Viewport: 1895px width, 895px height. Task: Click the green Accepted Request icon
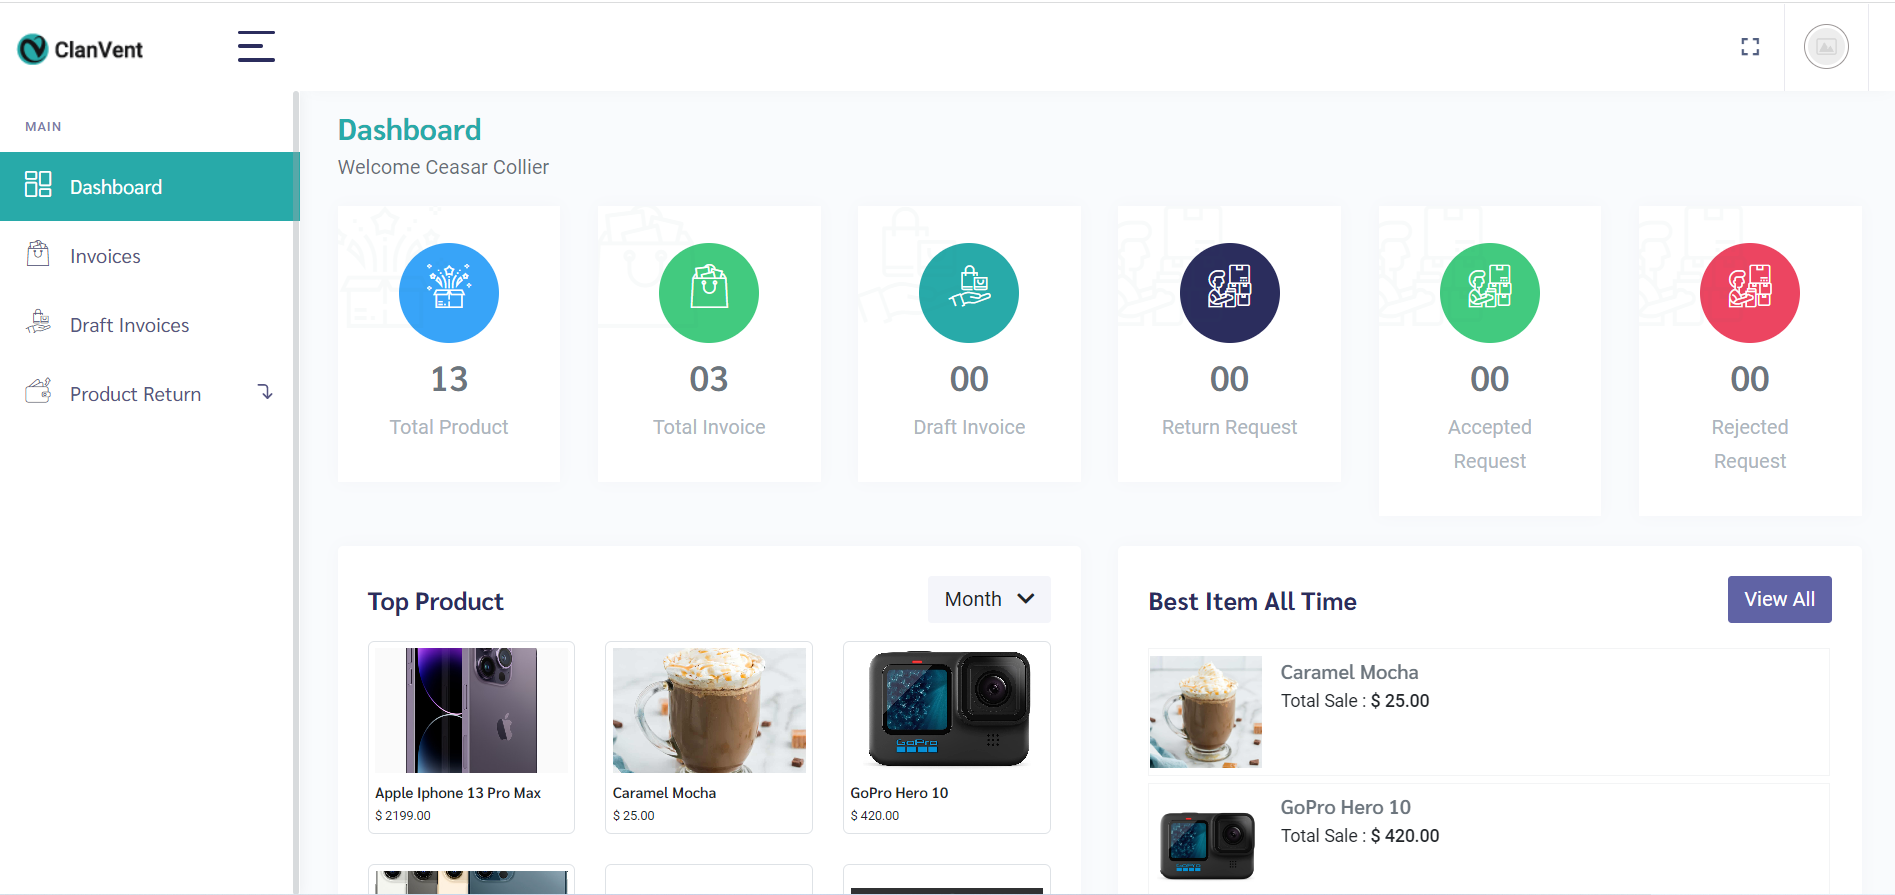pyautogui.click(x=1489, y=293)
